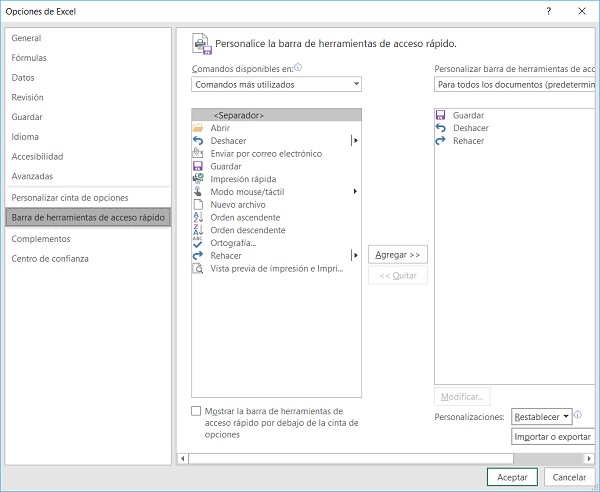This screenshot has width=600, height=492.
Task: Click Guardar disk icon in right toolbar list
Action: 441,115
